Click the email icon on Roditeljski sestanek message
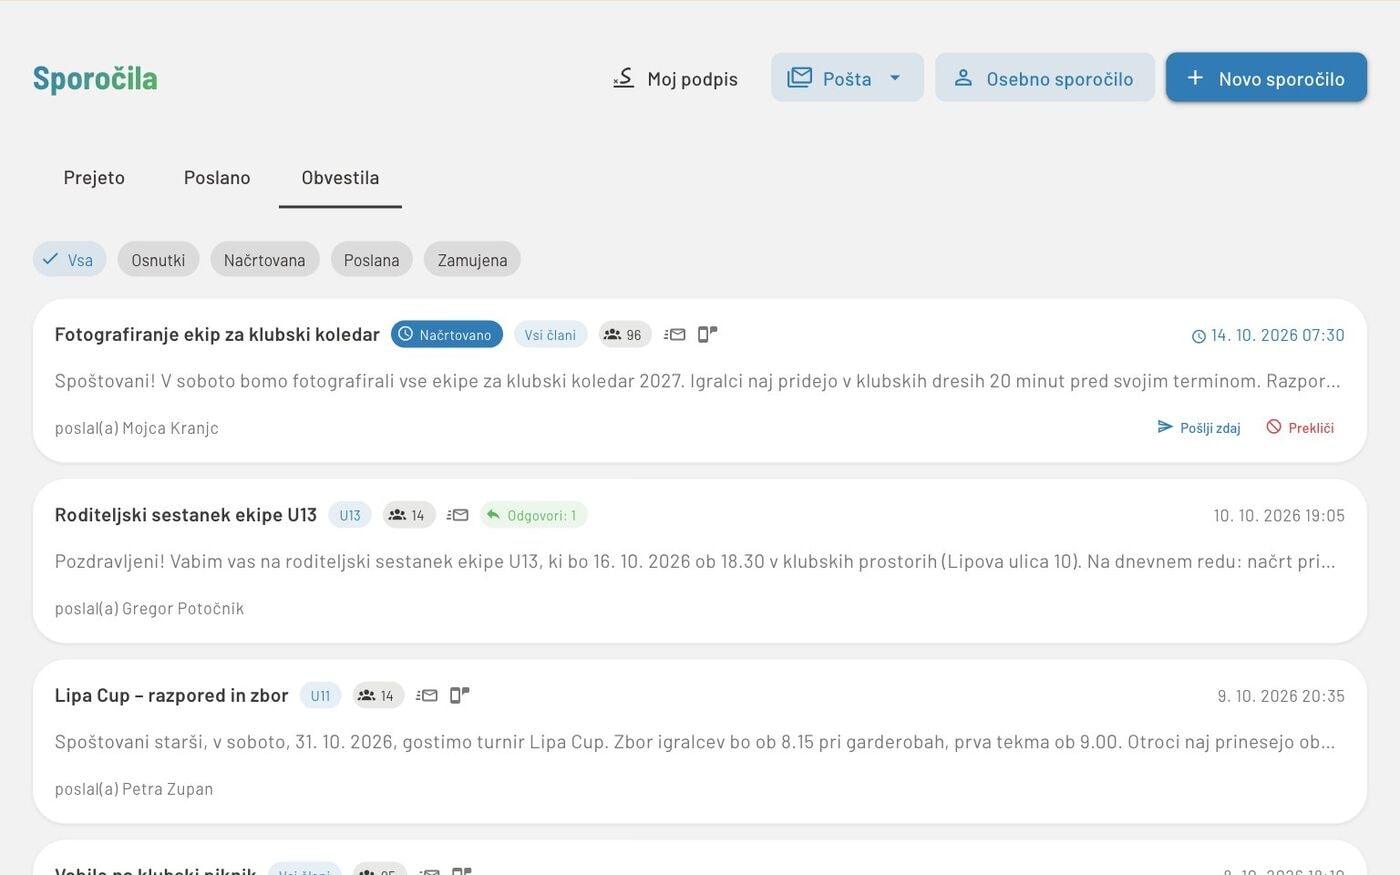This screenshot has height=875, width=1400. coord(457,515)
